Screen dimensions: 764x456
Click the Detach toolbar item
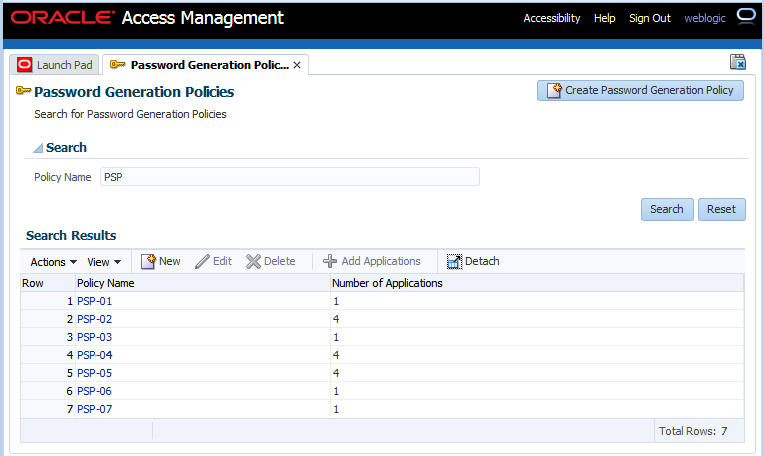point(473,261)
